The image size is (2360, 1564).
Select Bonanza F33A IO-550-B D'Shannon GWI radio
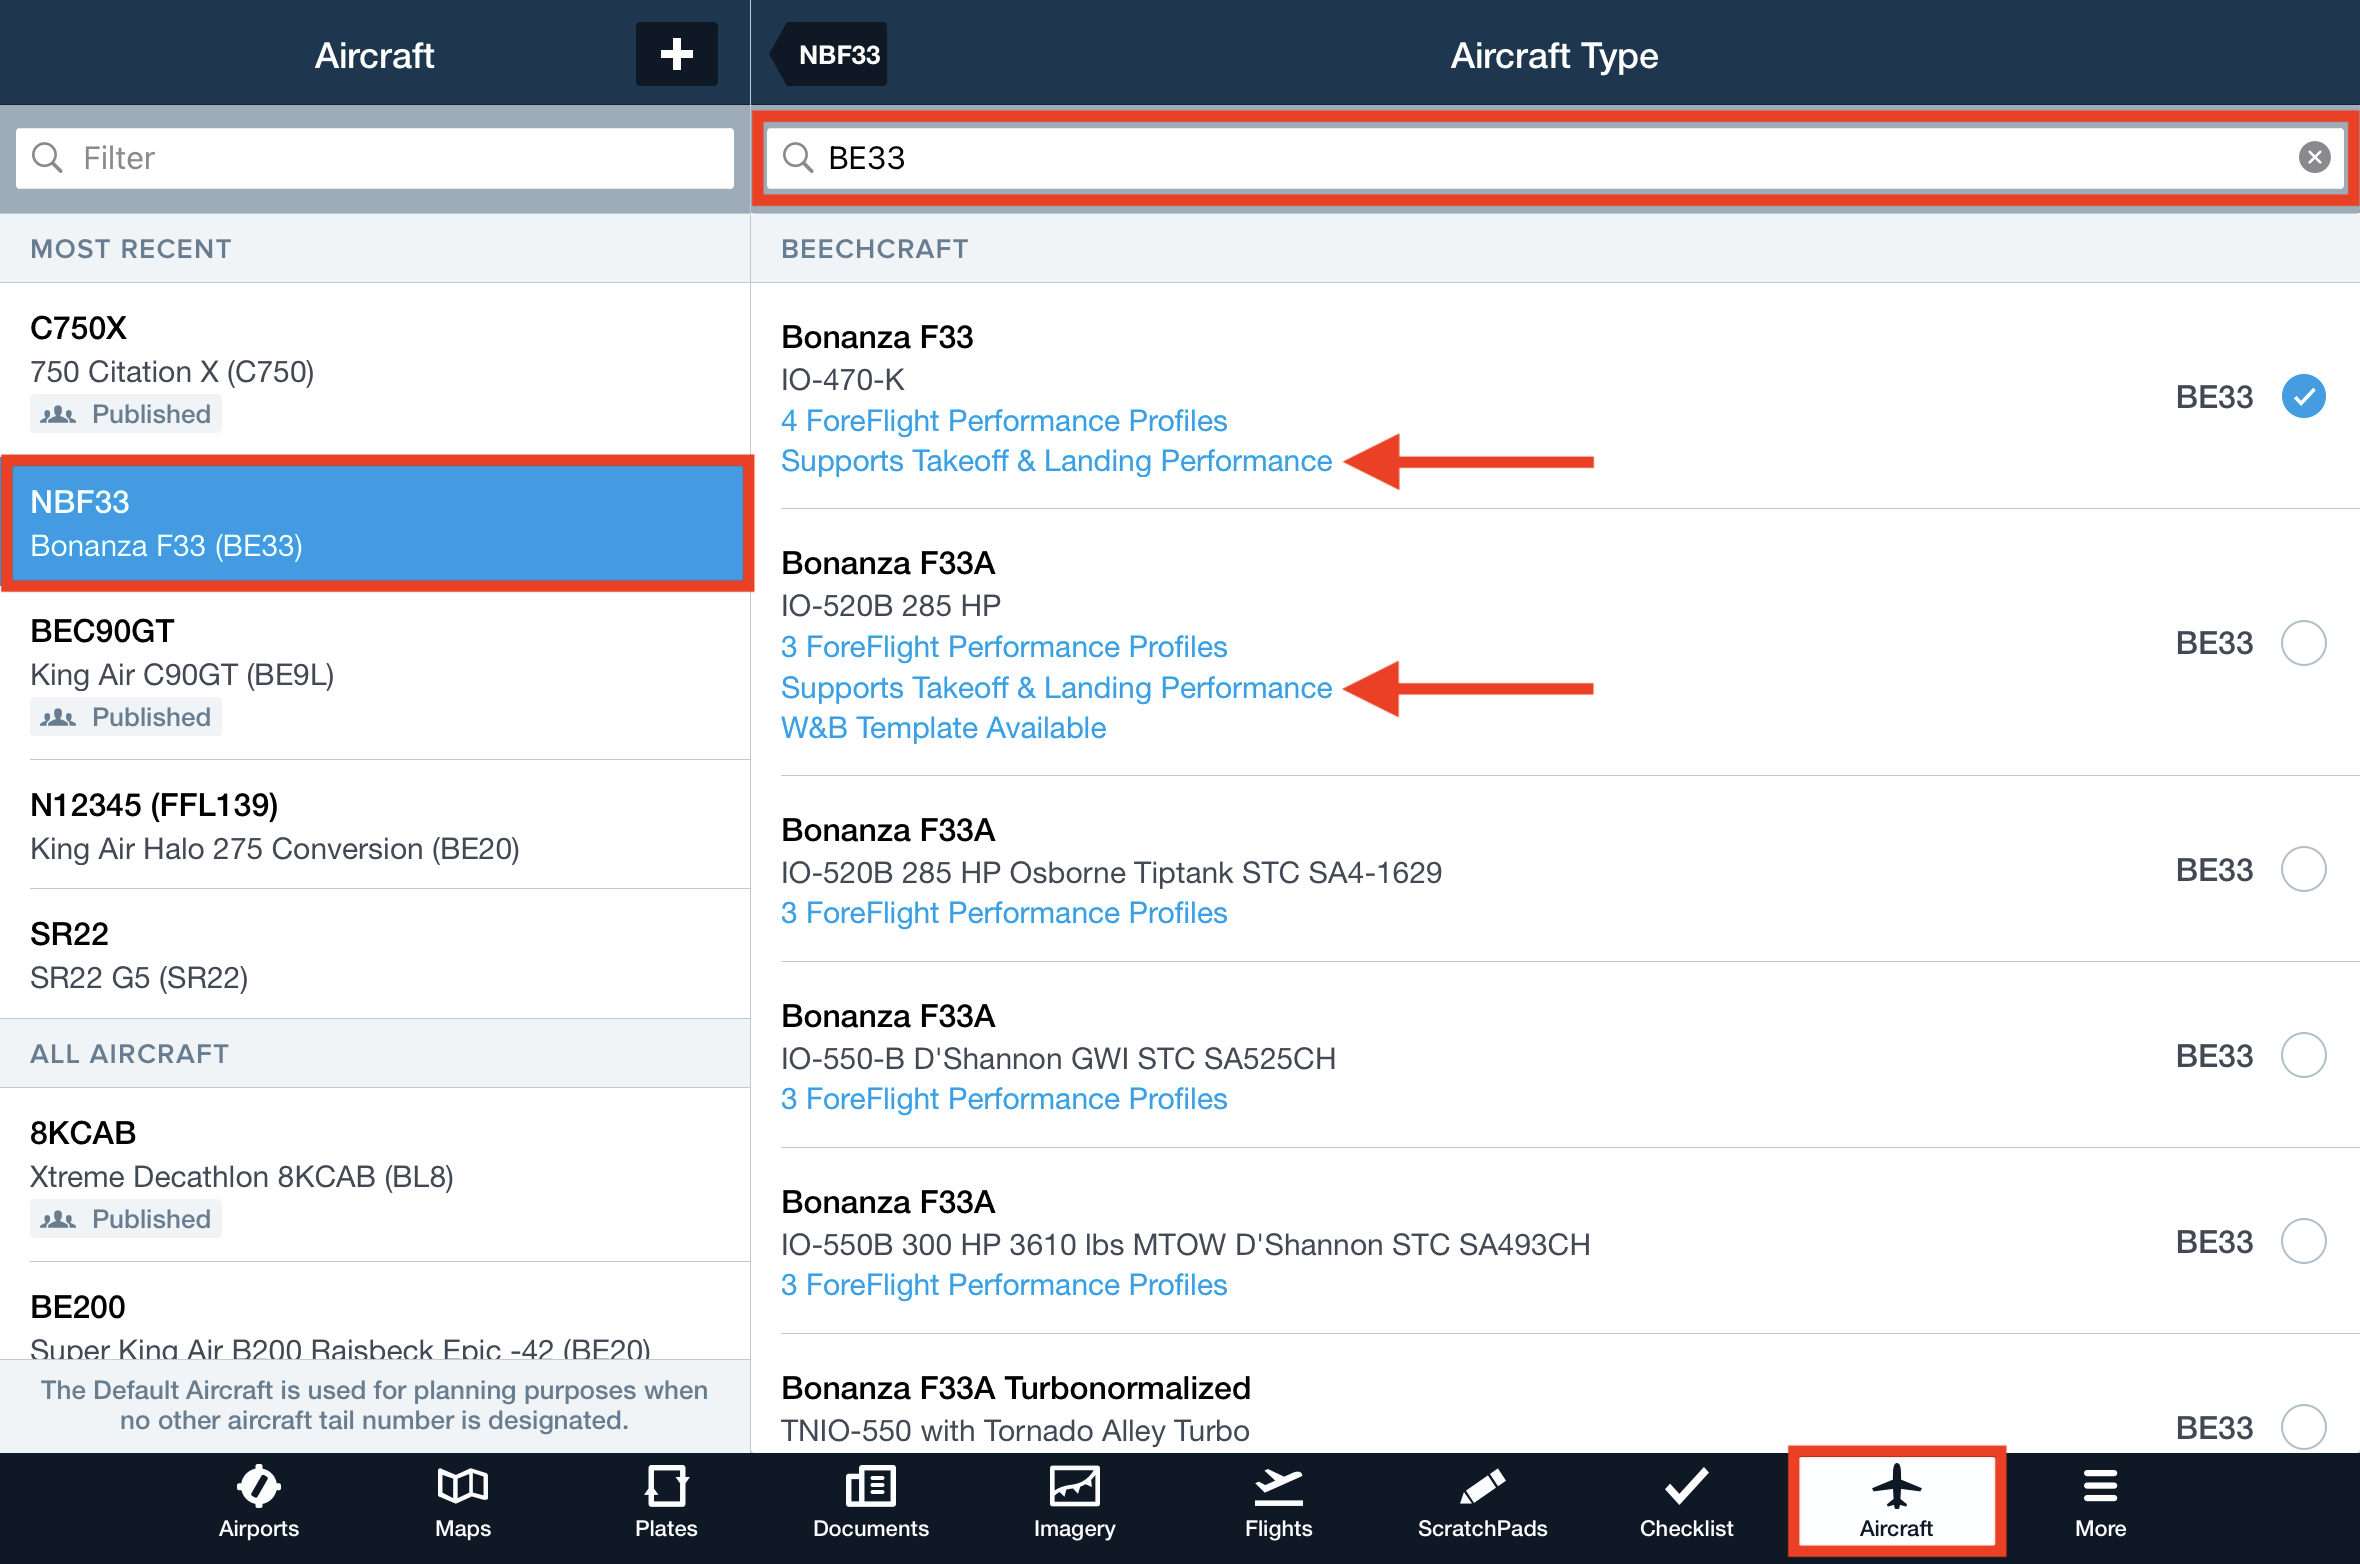click(2303, 1055)
